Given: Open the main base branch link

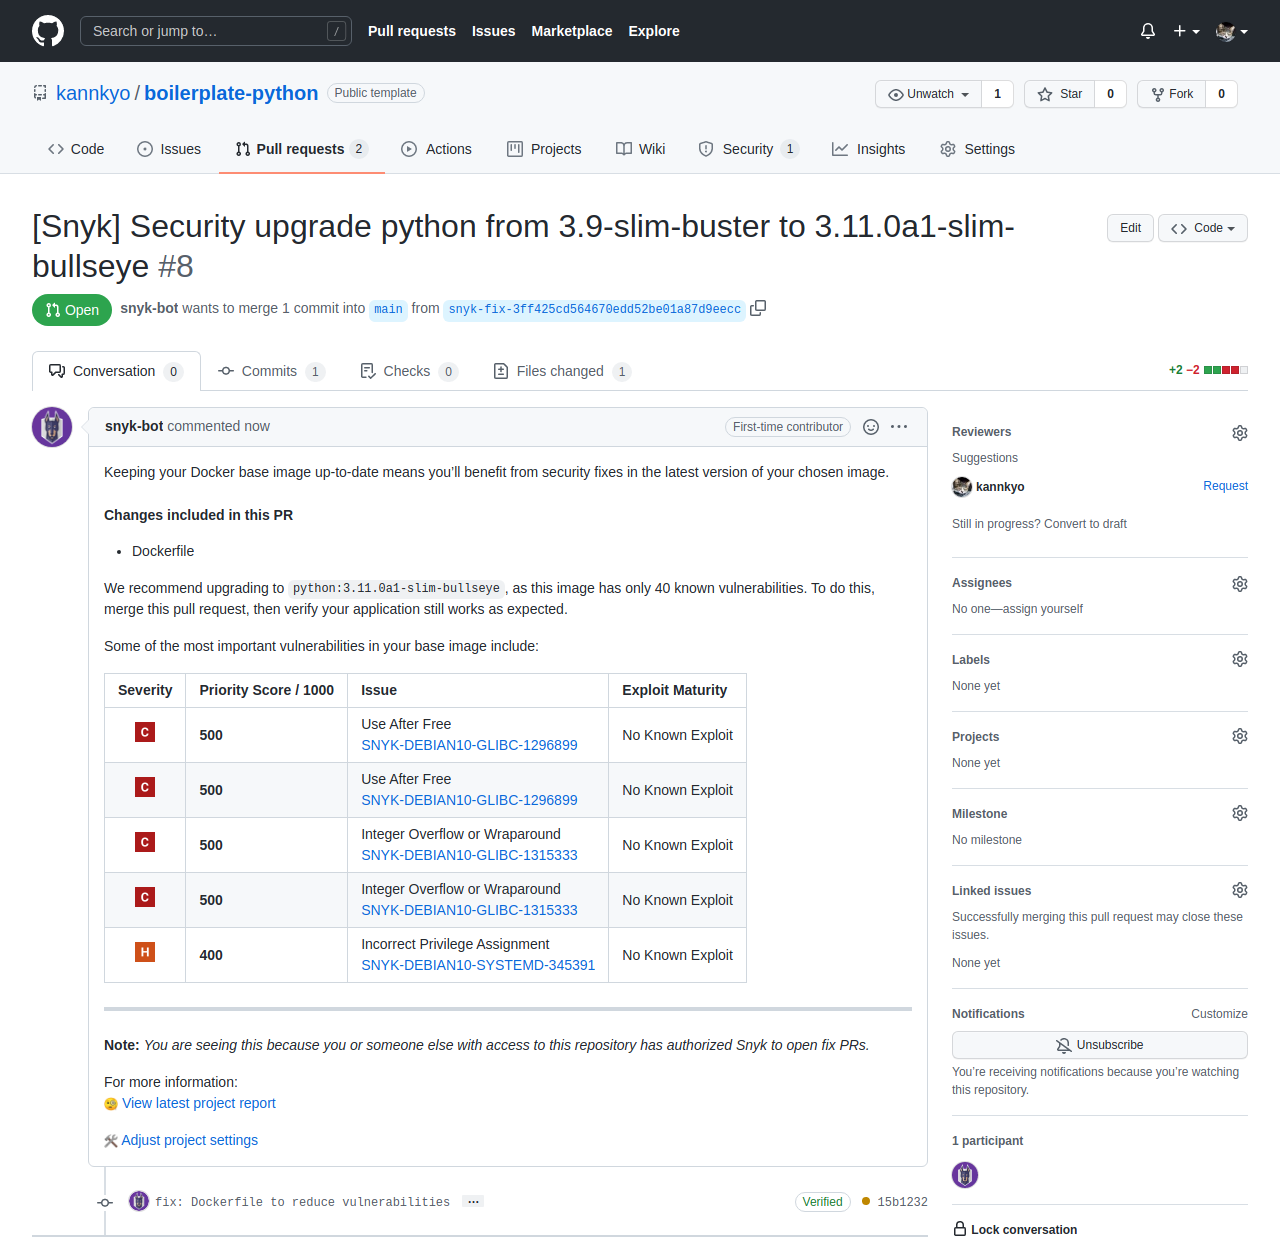Looking at the screenshot, I should [388, 309].
